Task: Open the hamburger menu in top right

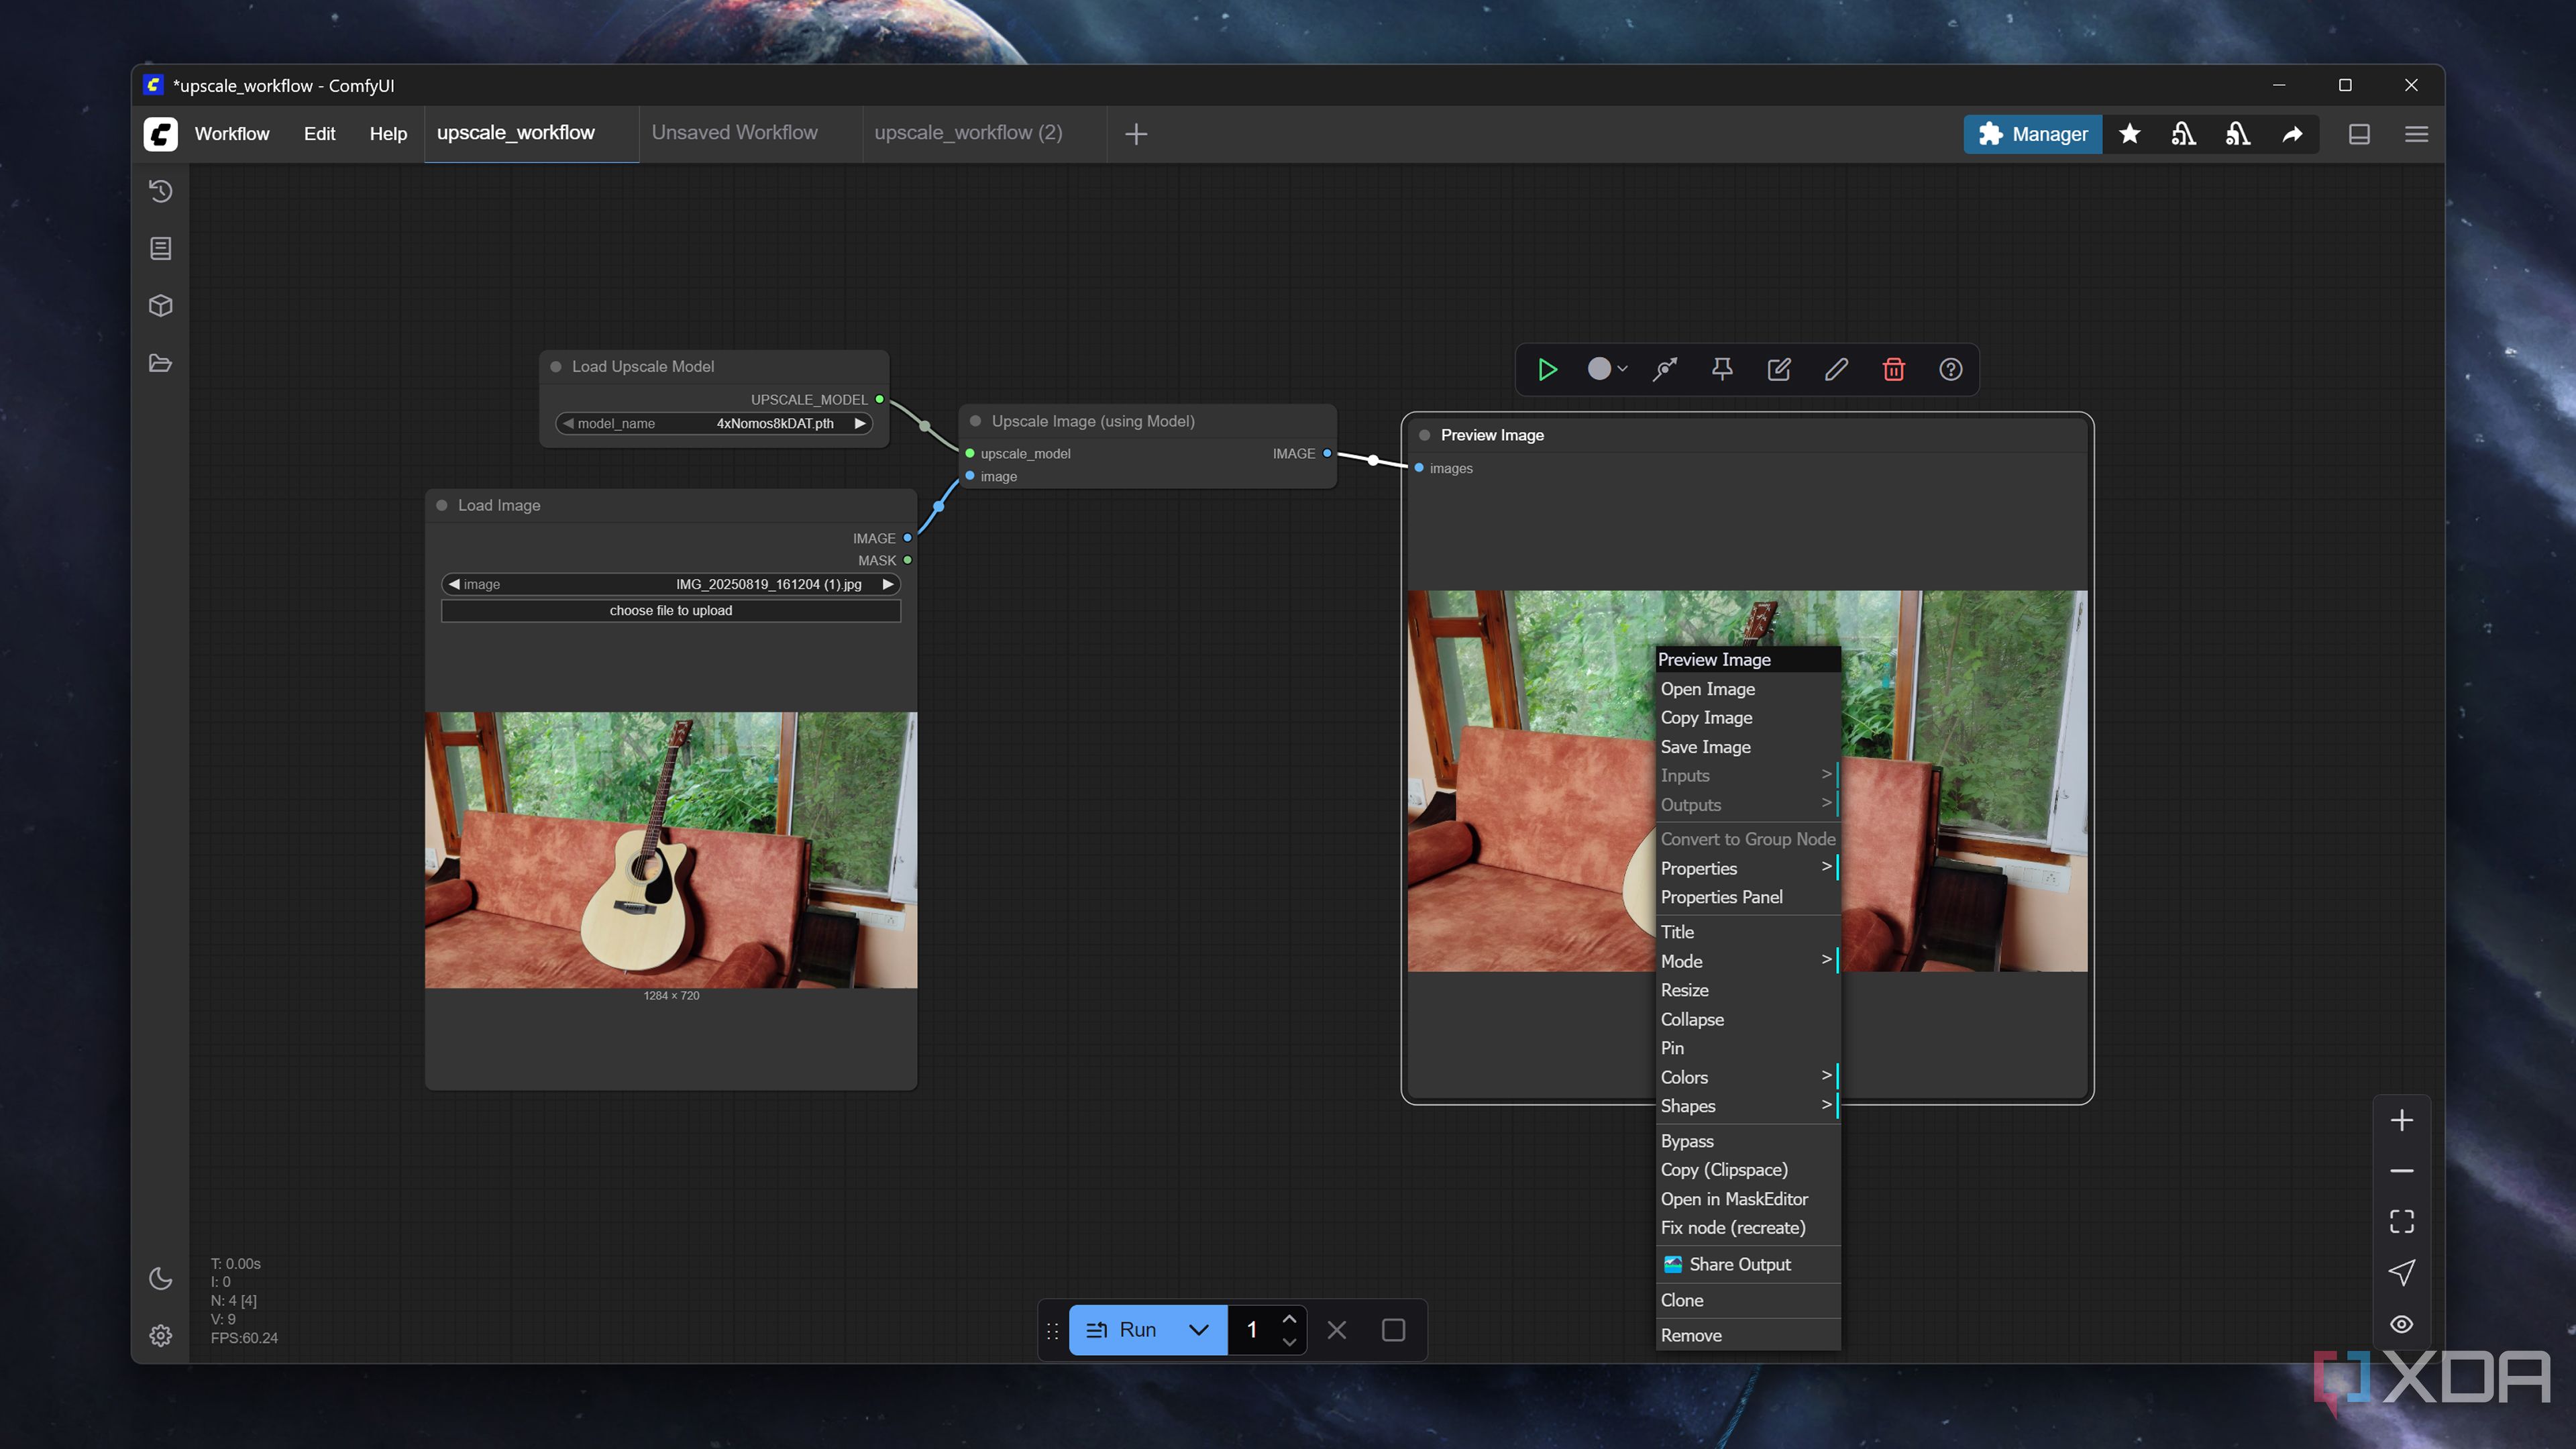Action: pos(2416,134)
